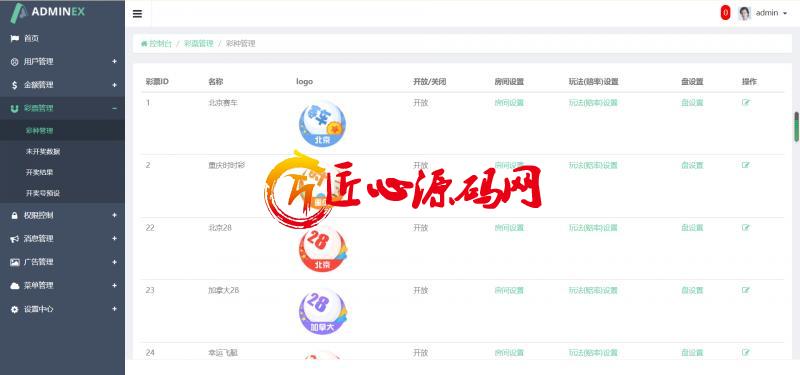
Task: Select 开奖结果 in the sidebar submenu
Action: point(39,172)
